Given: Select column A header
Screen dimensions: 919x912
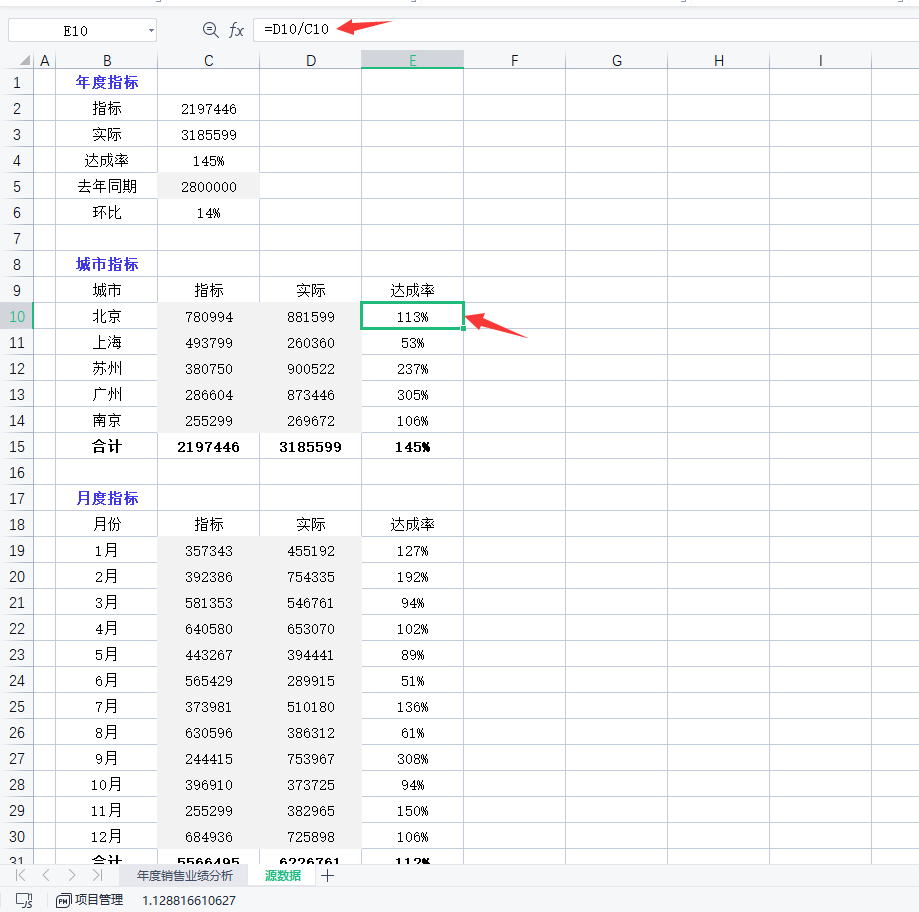Looking at the screenshot, I should point(45,60).
